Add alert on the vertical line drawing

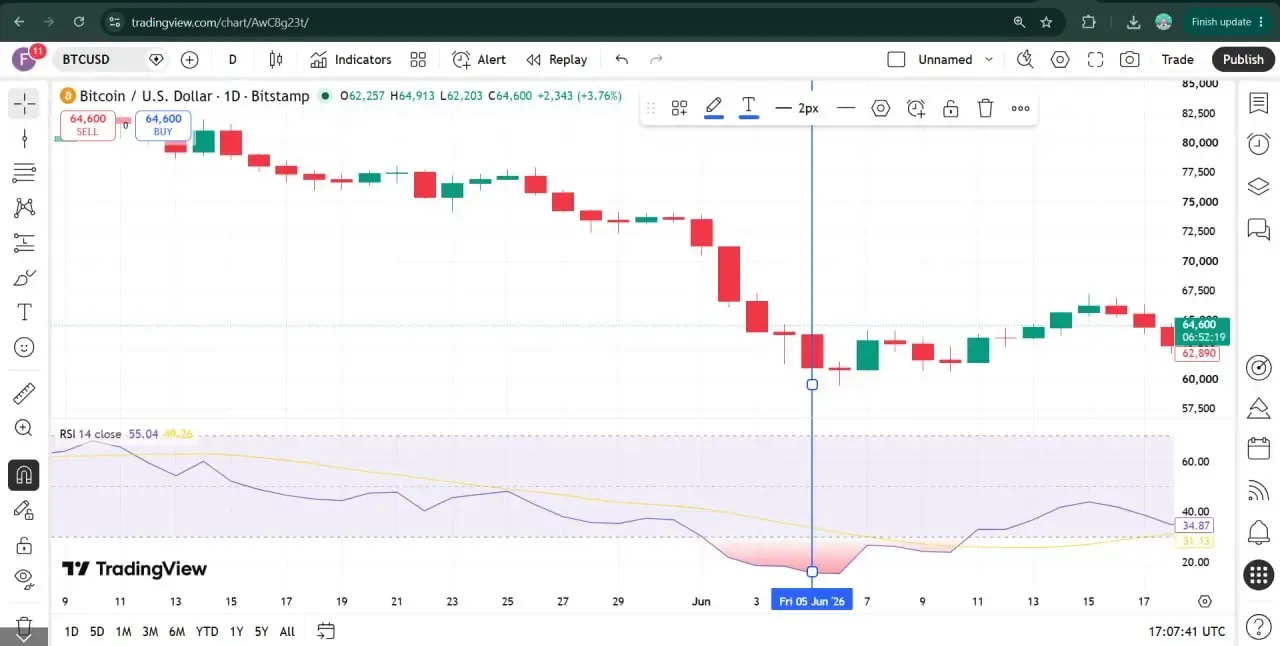click(x=916, y=108)
